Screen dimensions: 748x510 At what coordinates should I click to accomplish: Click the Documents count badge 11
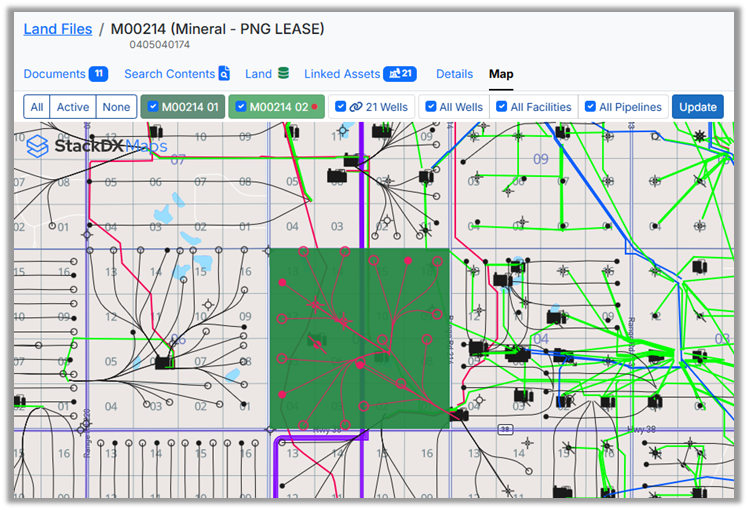(98, 74)
